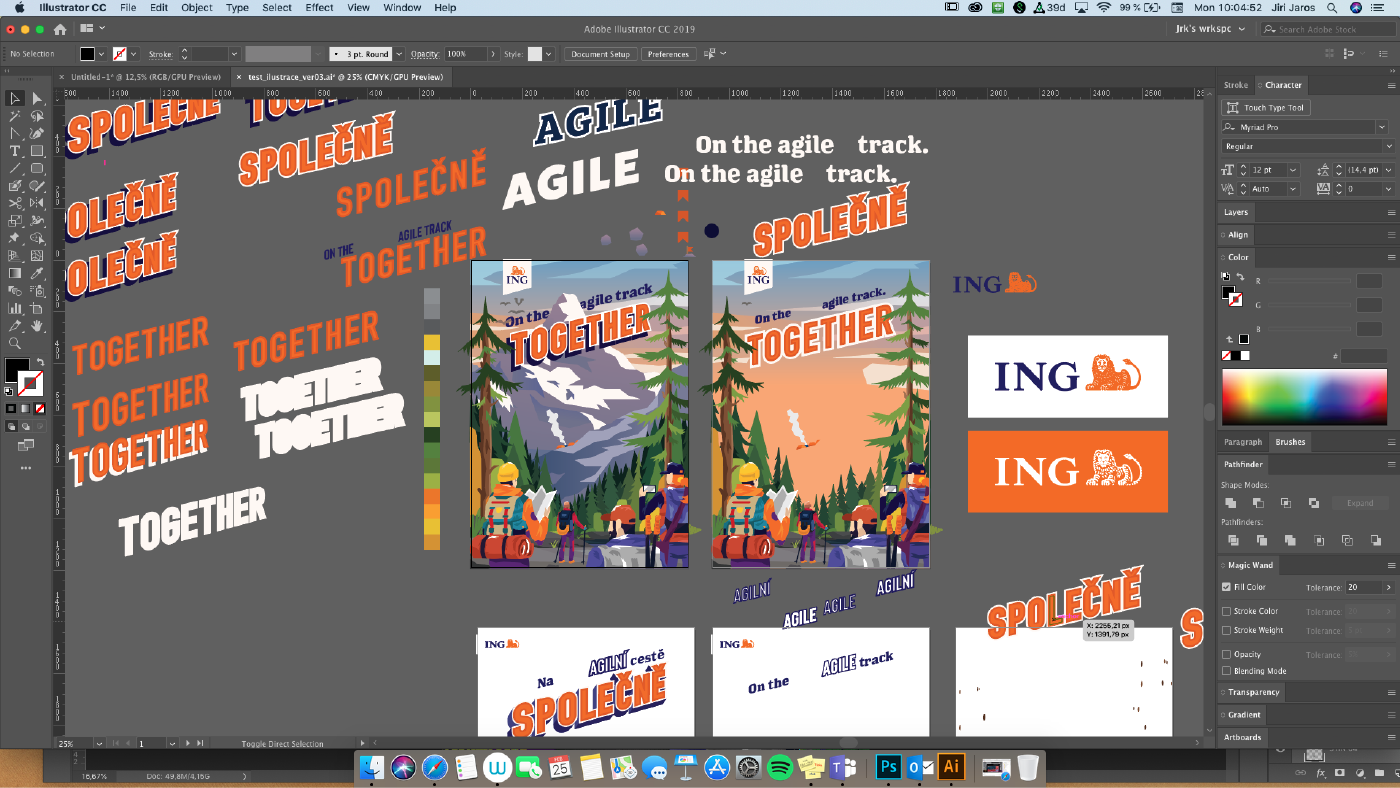Screen dimensions: 1400x788
Task: Open the Auto kerning dropdown
Action: point(1293,189)
